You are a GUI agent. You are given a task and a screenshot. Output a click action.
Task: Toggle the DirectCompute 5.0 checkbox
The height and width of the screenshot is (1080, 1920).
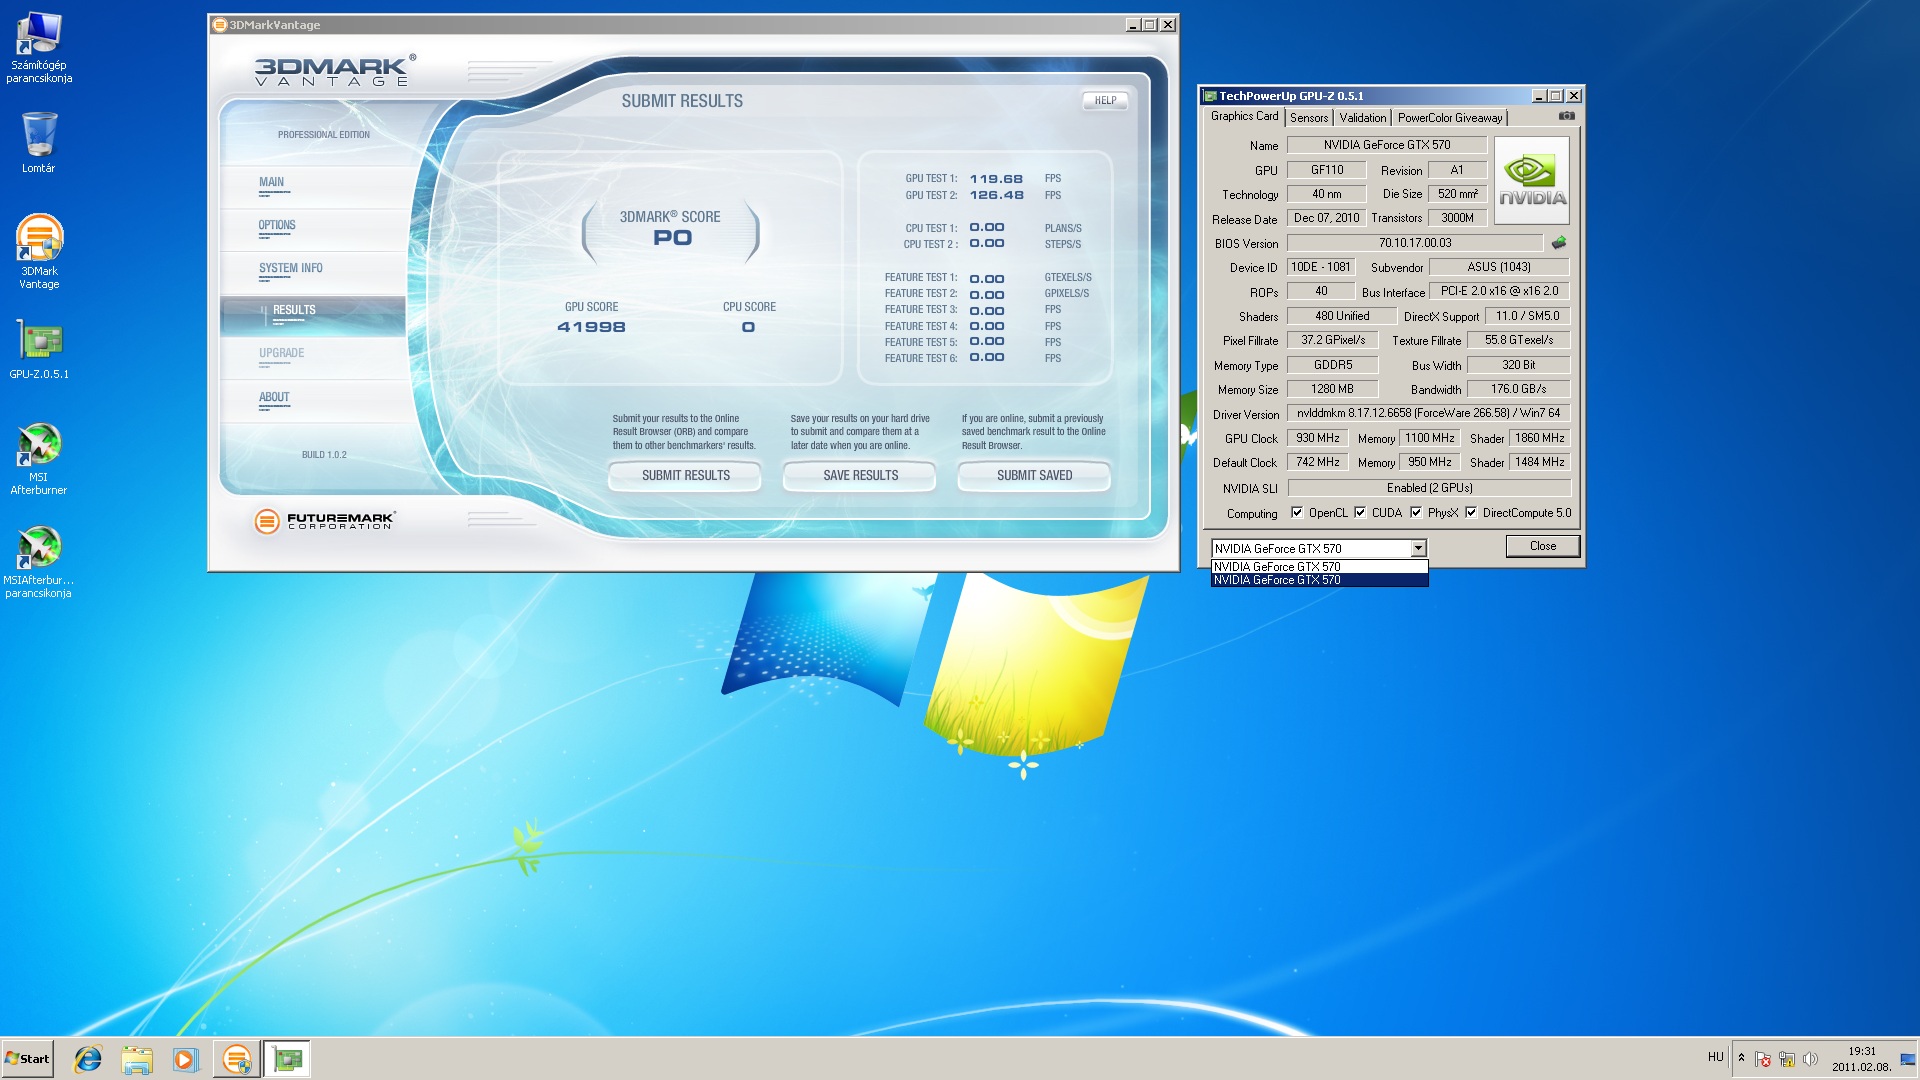[x=1471, y=513]
